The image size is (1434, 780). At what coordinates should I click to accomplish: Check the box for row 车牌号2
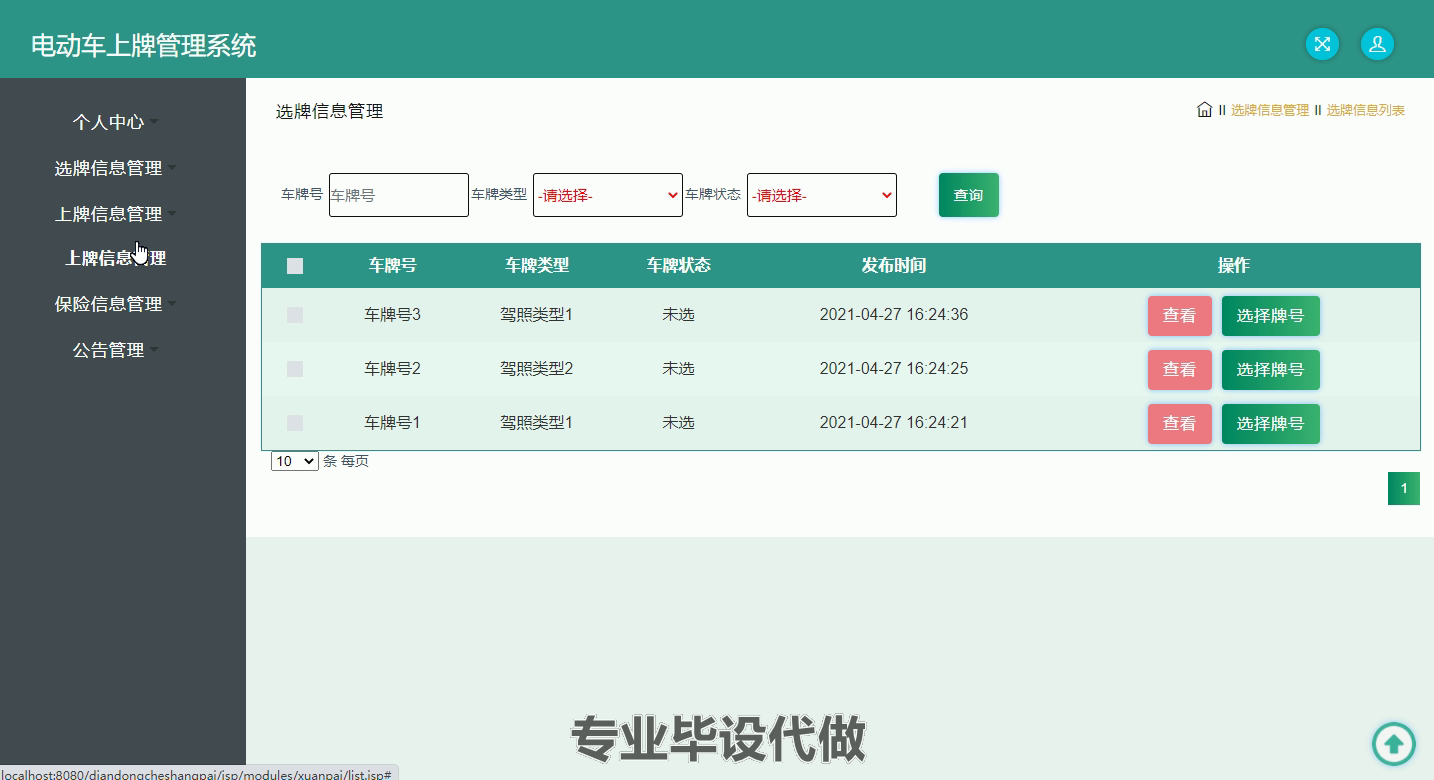[x=295, y=369]
